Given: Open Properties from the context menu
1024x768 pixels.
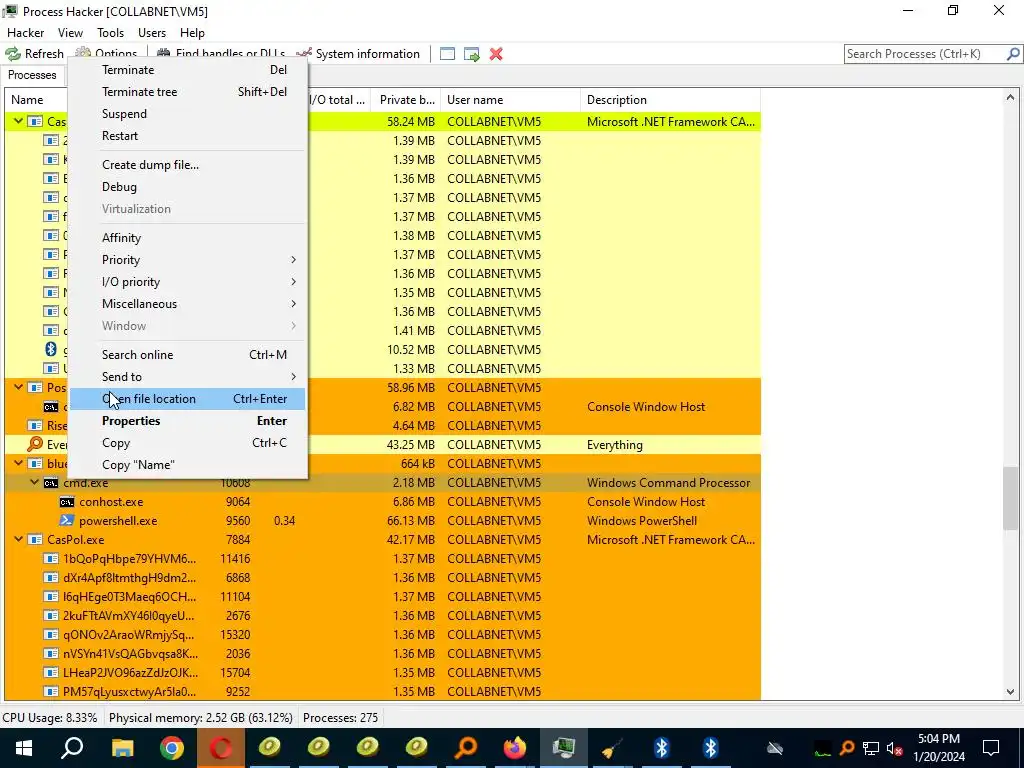Looking at the screenshot, I should 187,421.
